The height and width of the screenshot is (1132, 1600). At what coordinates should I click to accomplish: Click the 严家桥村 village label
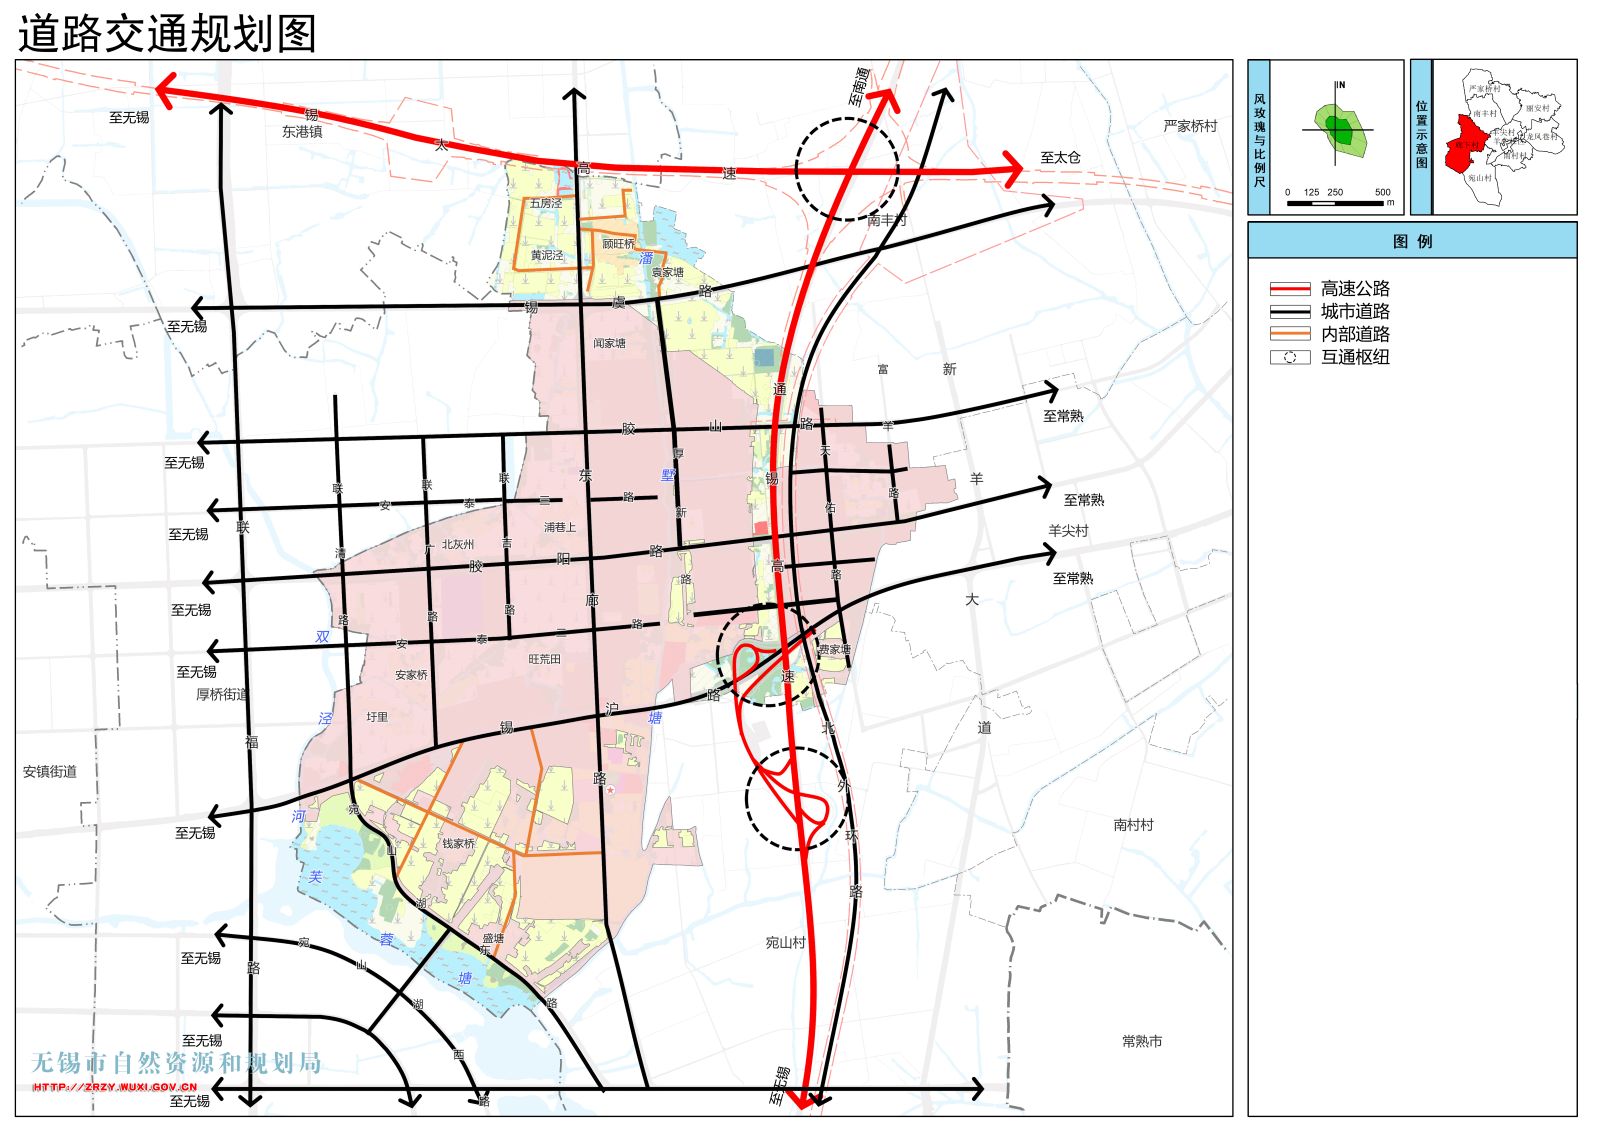[x=1190, y=126]
